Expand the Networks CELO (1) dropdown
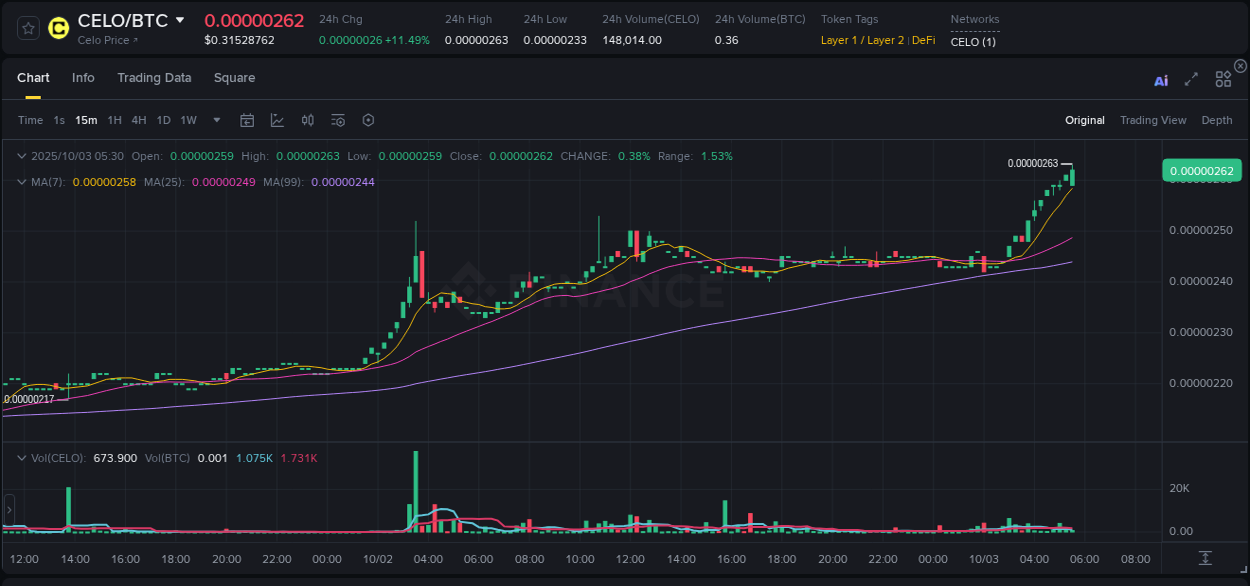Image resolution: width=1250 pixels, height=586 pixels. [x=972, y=42]
